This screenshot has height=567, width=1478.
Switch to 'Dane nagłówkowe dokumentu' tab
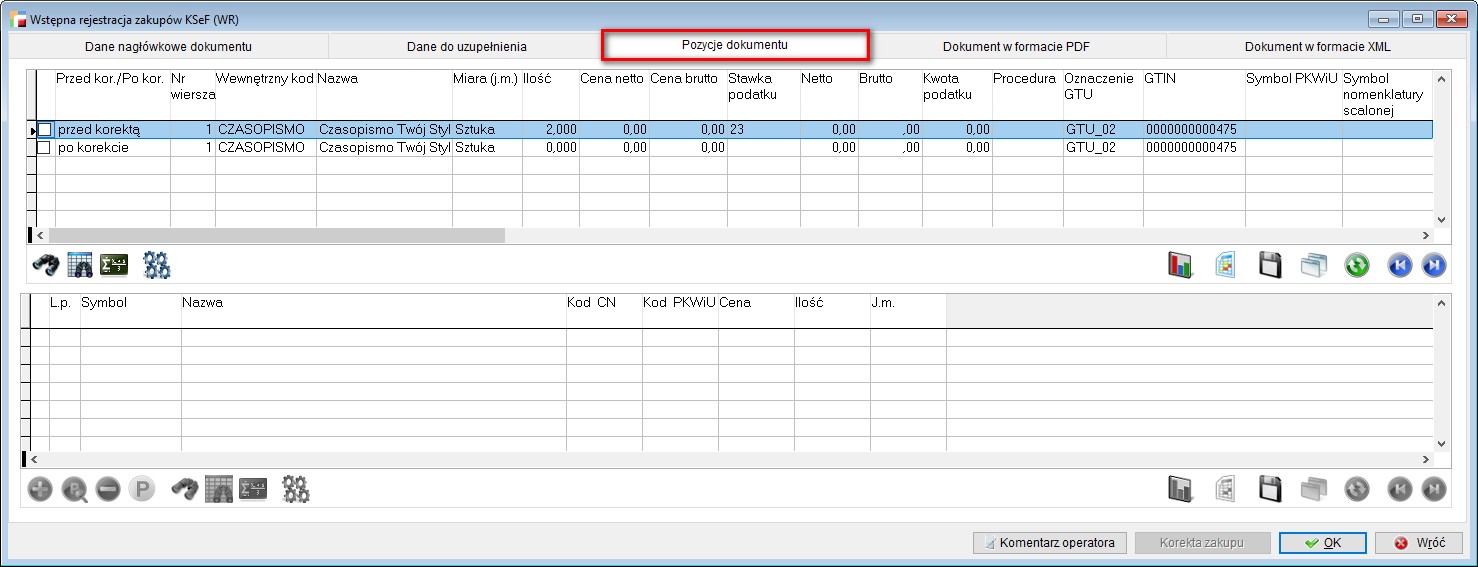coord(168,46)
